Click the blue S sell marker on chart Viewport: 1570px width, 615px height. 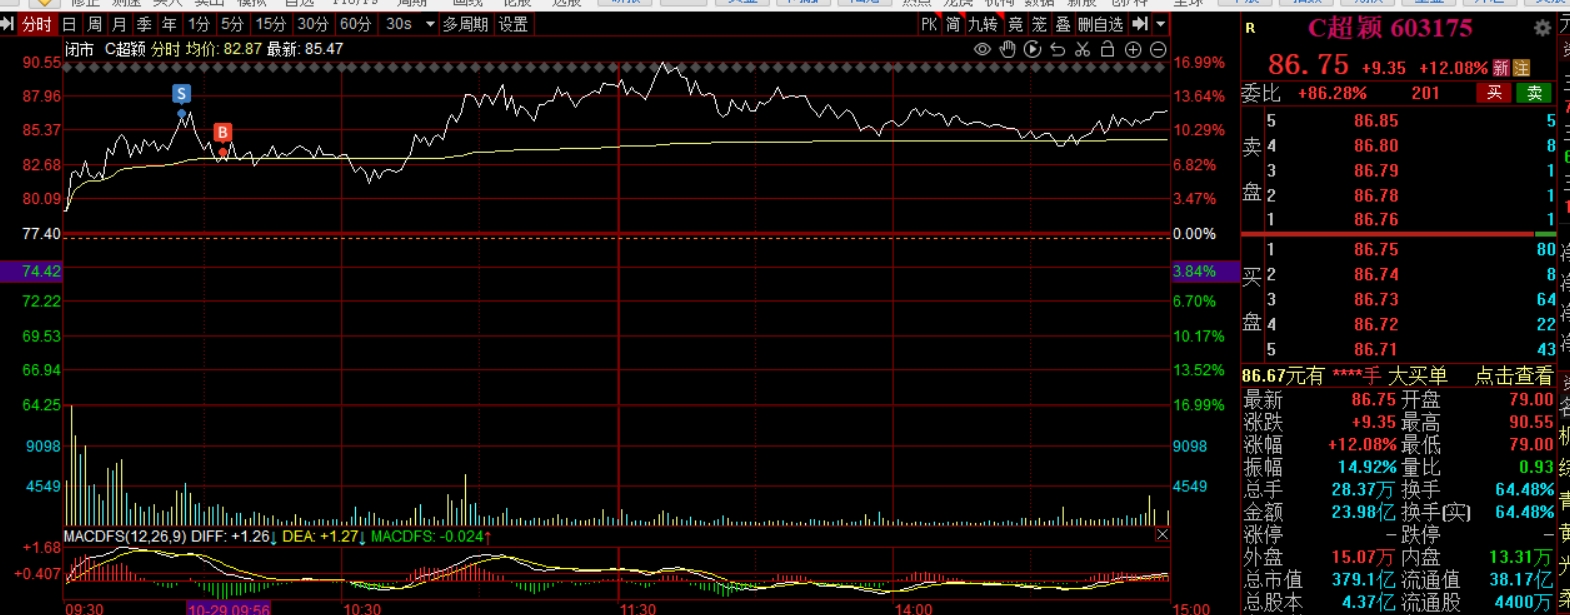click(181, 93)
